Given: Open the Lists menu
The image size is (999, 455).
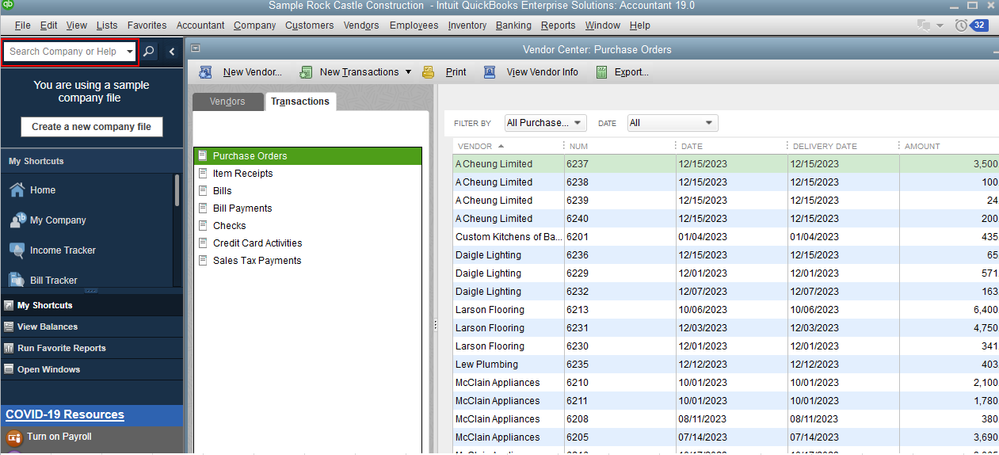Looking at the screenshot, I should [107, 25].
